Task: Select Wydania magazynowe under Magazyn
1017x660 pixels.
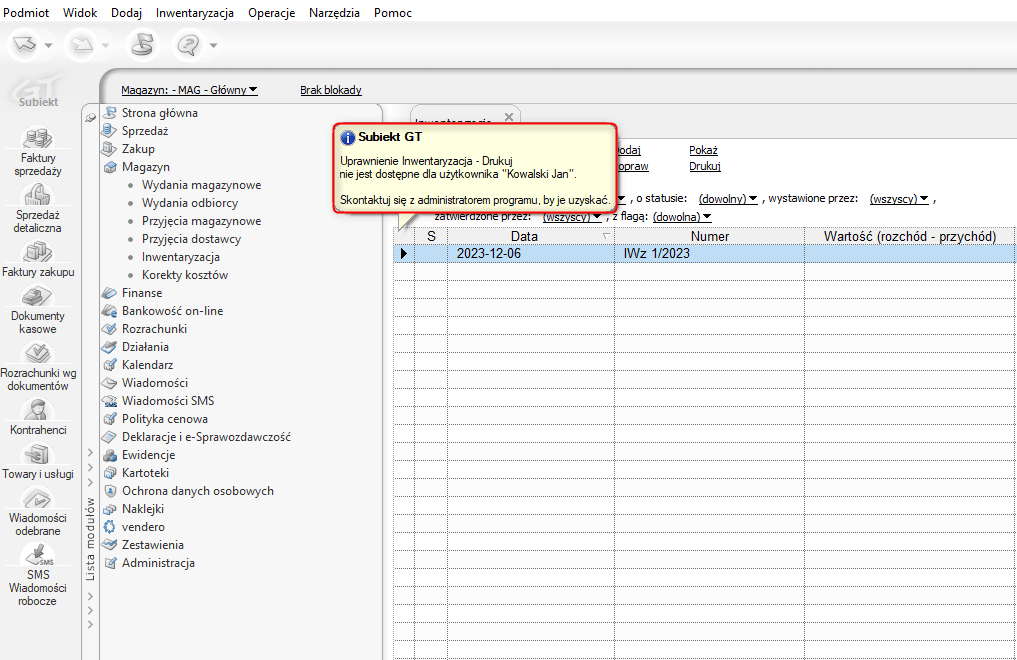Action: [202, 185]
